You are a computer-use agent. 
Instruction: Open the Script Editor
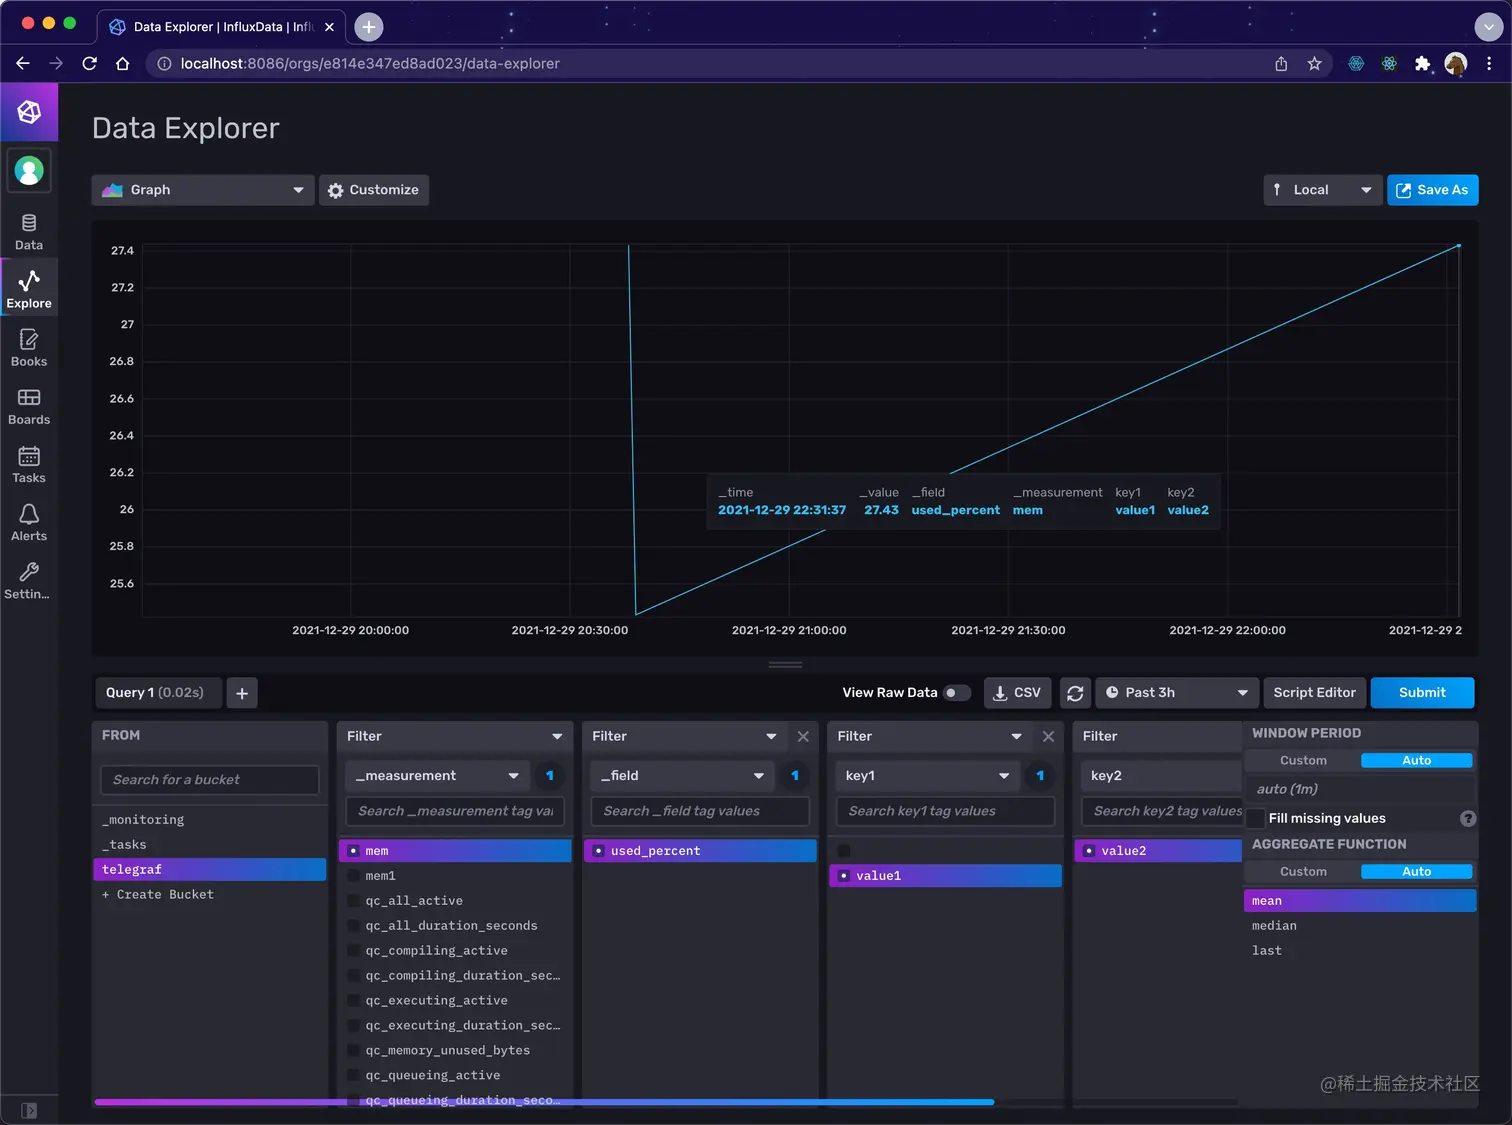pyautogui.click(x=1314, y=693)
